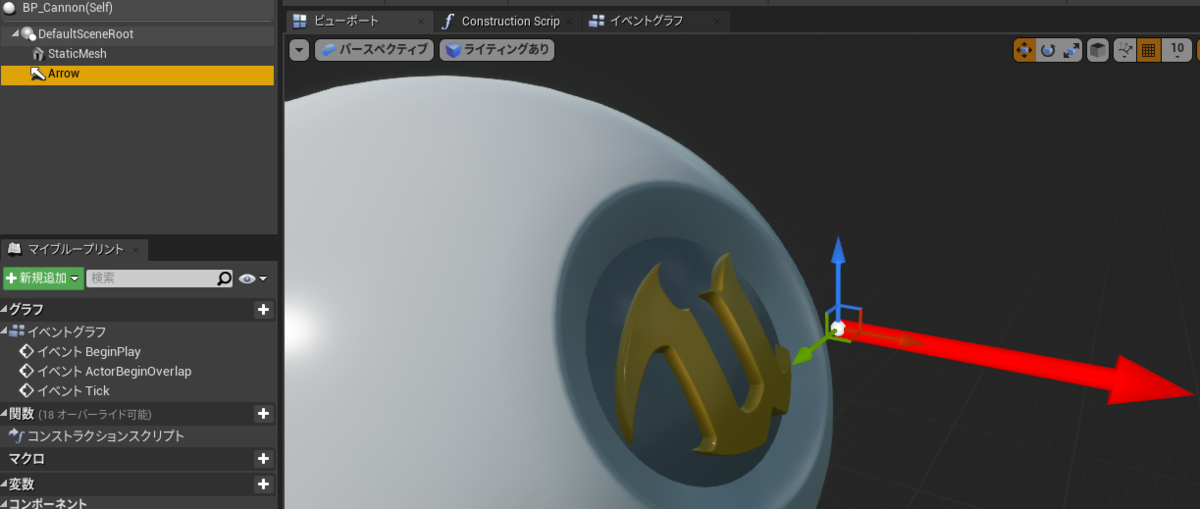The image size is (1200, 509).
Task: Open the パースペクティブ view mode menu
Action: point(374,50)
